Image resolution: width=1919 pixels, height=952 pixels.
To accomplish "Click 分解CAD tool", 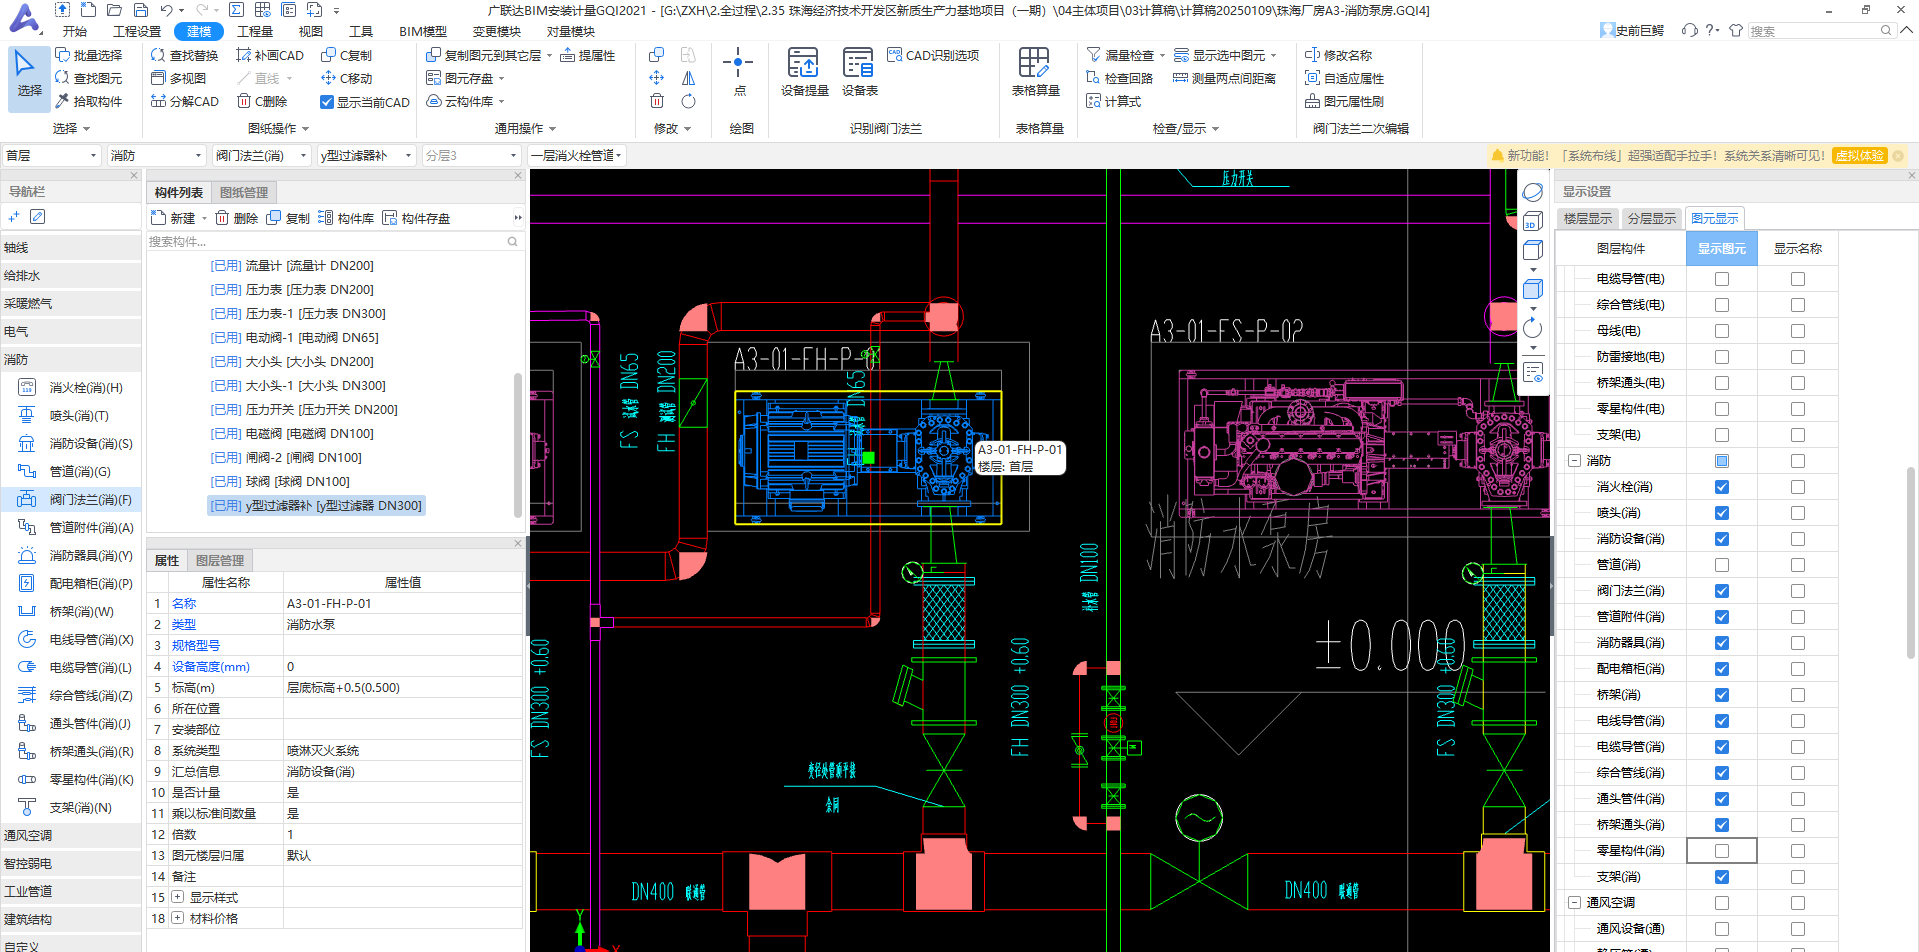I will click(185, 101).
